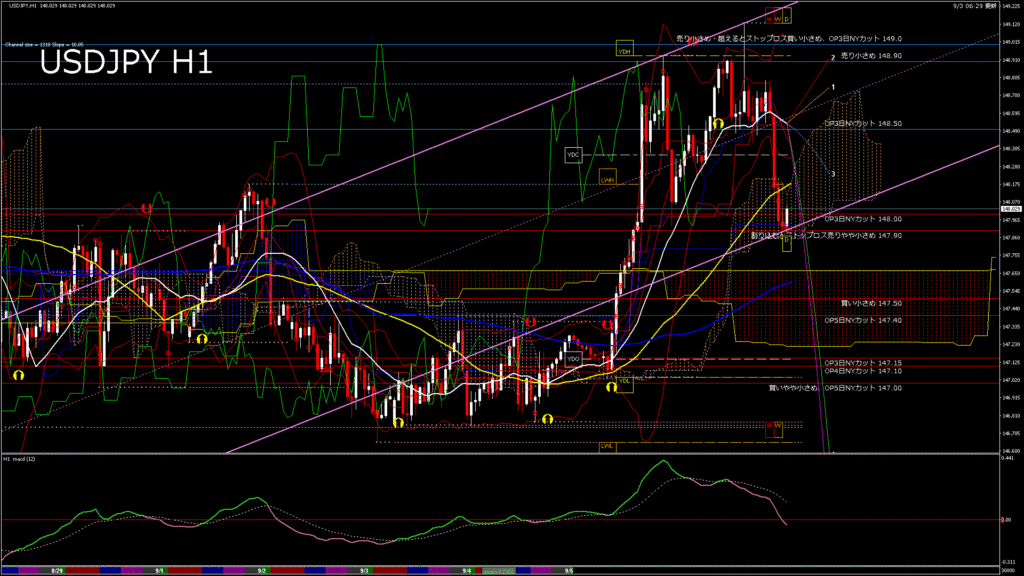Select the YDO marker box
The width and height of the screenshot is (1024, 576).
click(573, 358)
